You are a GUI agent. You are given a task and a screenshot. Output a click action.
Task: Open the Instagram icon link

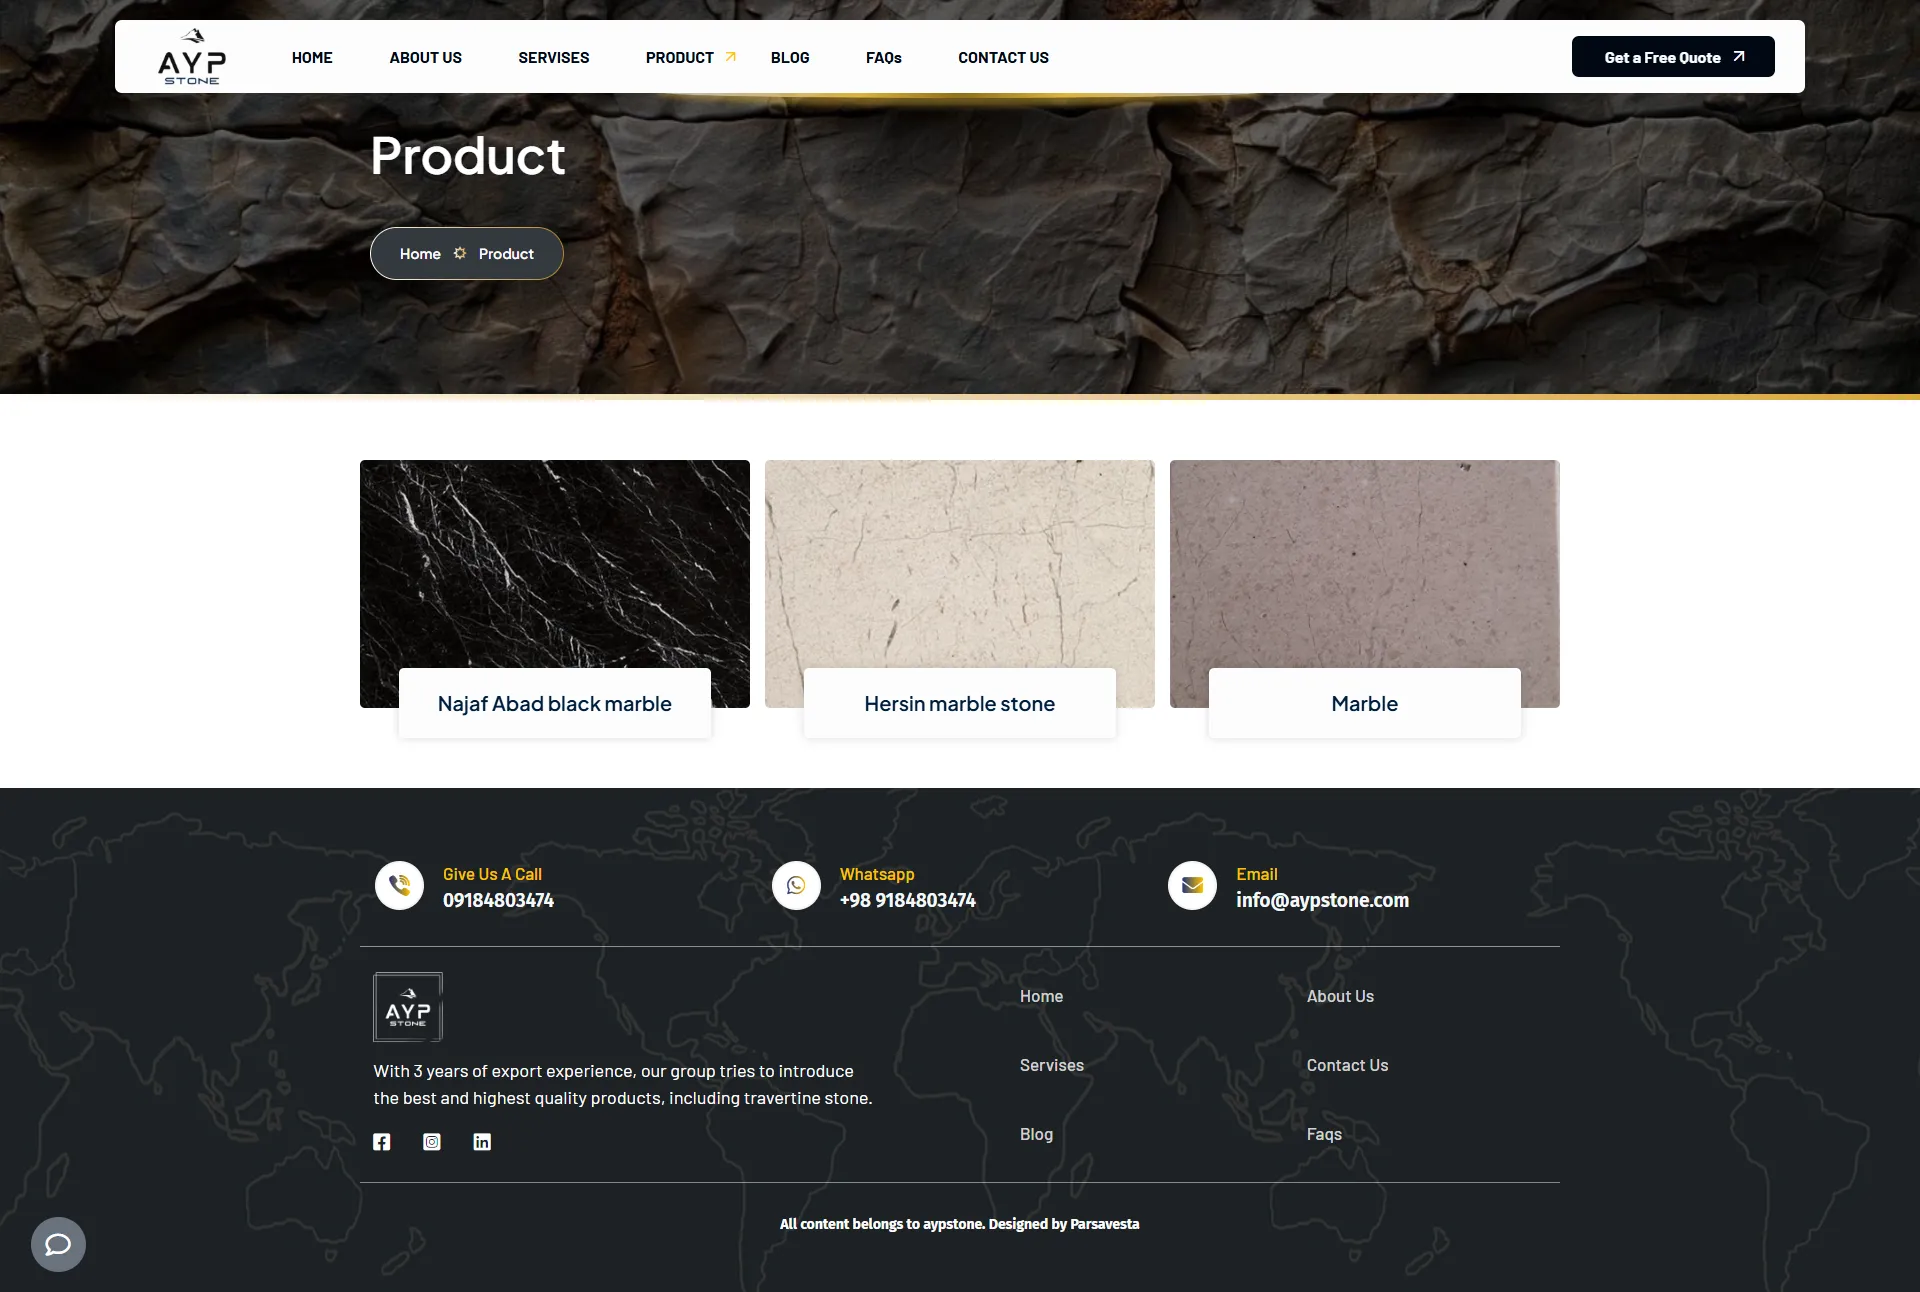pyautogui.click(x=432, y=1142)
